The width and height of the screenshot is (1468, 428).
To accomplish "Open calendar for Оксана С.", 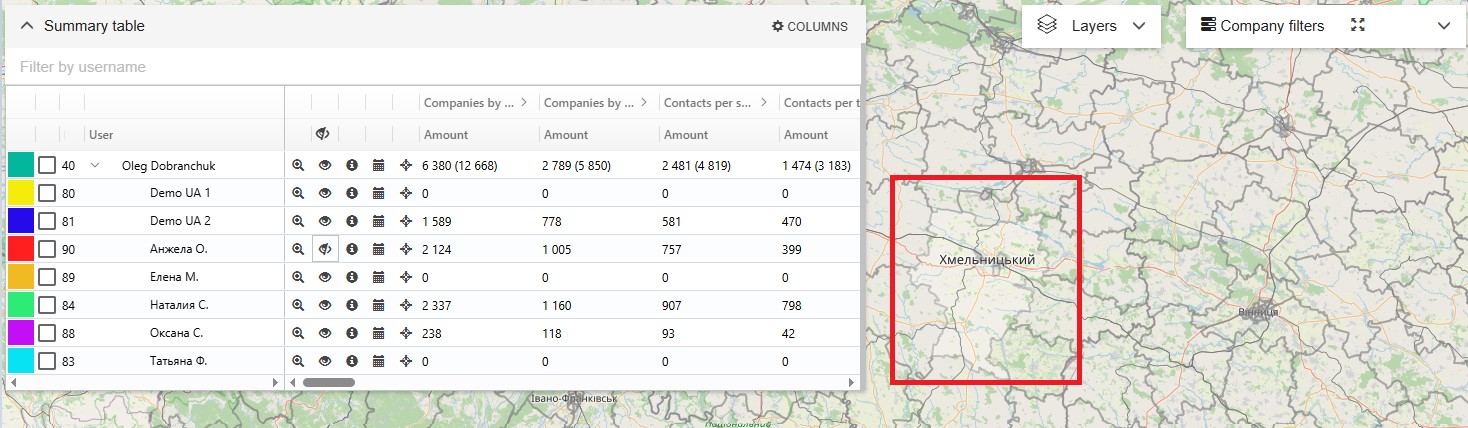I will click(x=379, y=333).
